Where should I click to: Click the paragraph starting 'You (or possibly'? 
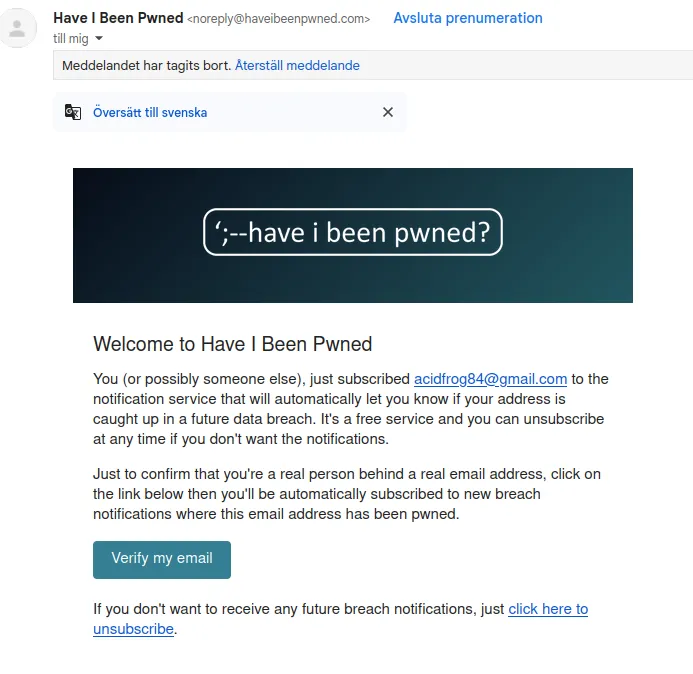click(350, 409)
